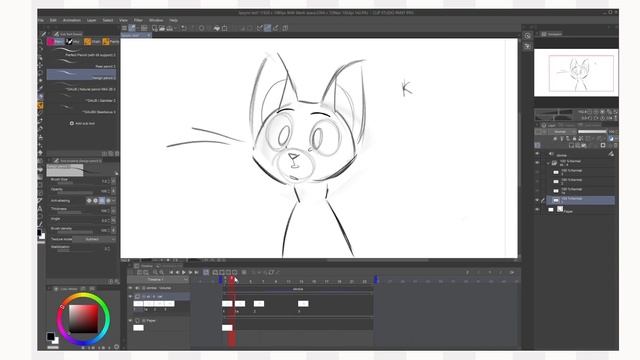Click the Fill icon in command bar

[x=217, y=28]
